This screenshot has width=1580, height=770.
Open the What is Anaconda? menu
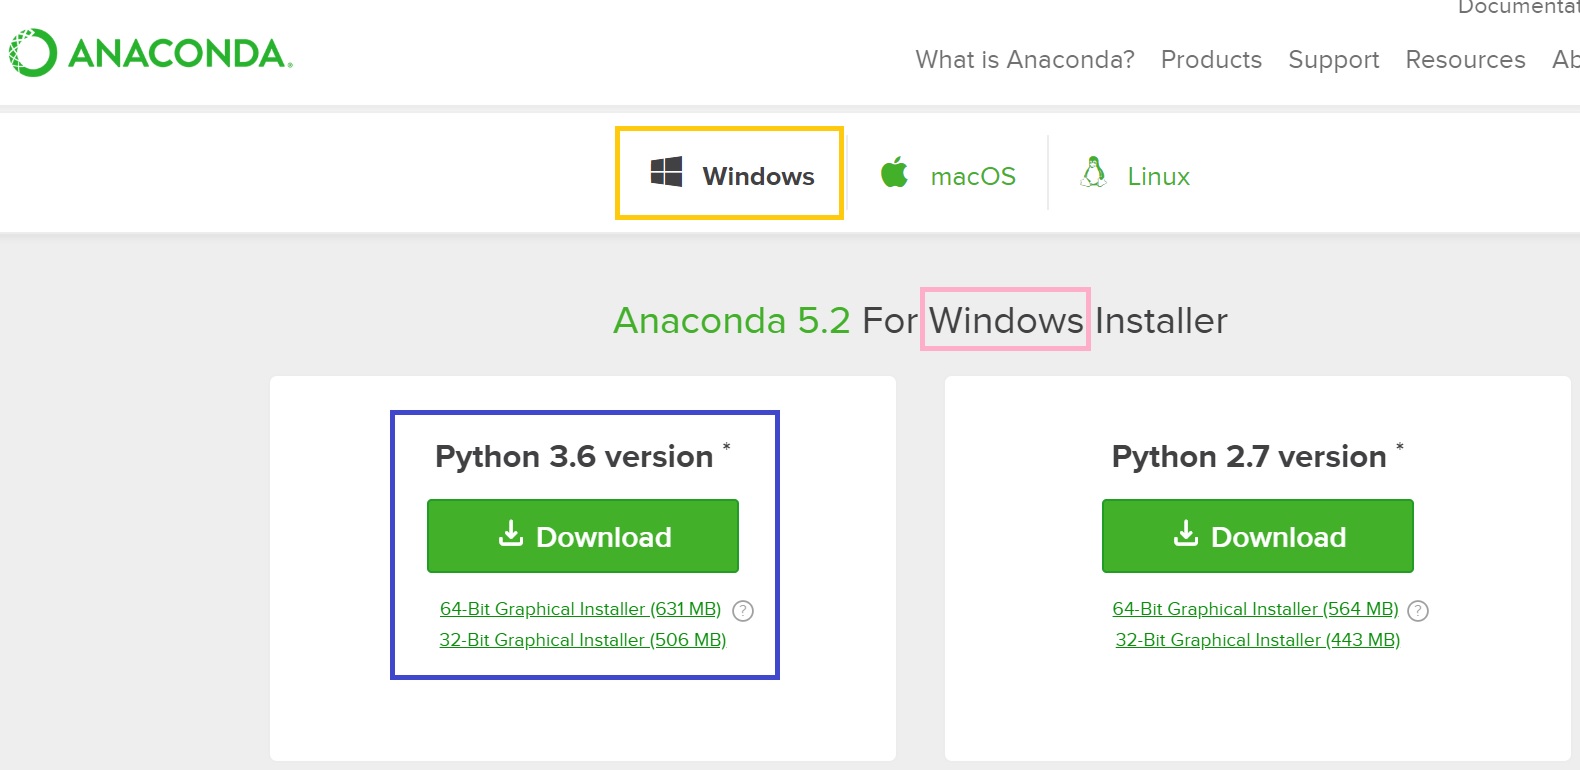(1025, 60)
